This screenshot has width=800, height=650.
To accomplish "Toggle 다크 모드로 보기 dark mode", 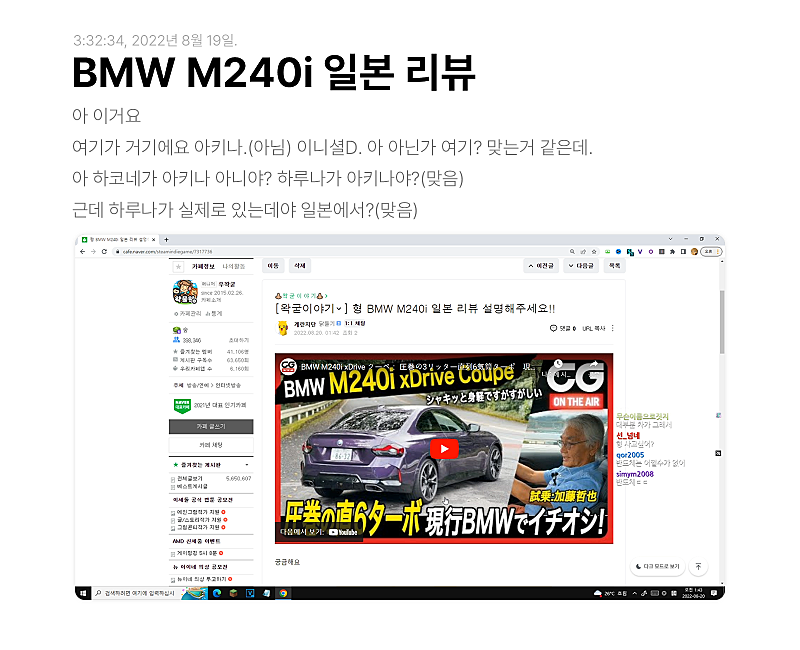I will click(658, 566).
